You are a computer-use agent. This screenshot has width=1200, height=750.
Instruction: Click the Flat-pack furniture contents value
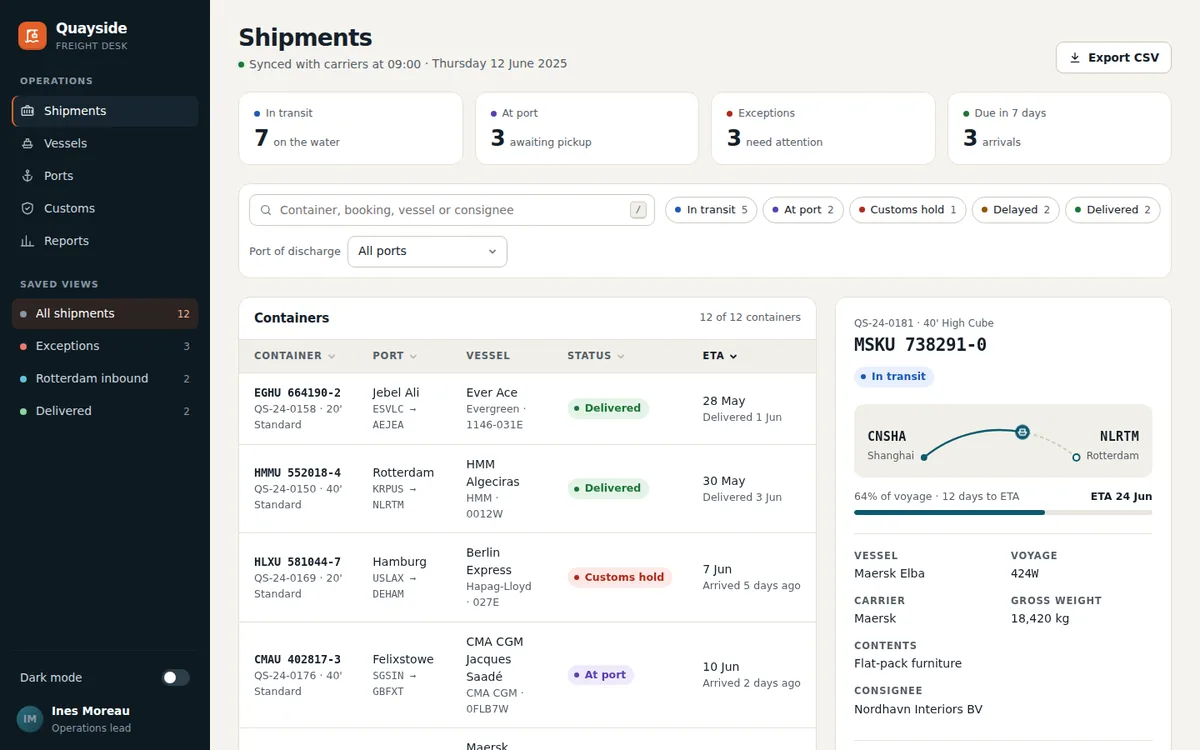tap(908, 664)
